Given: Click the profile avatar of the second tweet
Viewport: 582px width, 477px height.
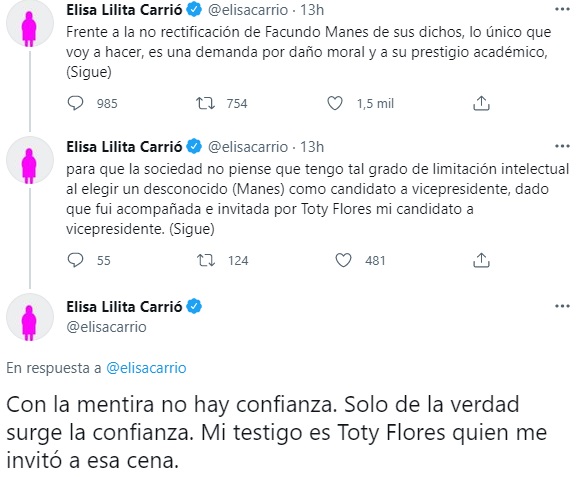Looking at the screenshot, I should coord(30,160).
